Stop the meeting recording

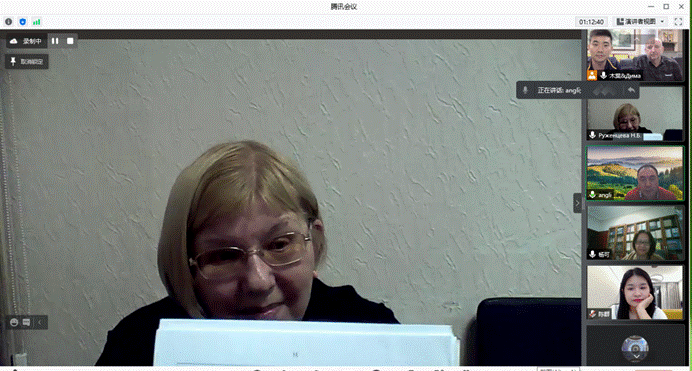[x=70, y=41]
